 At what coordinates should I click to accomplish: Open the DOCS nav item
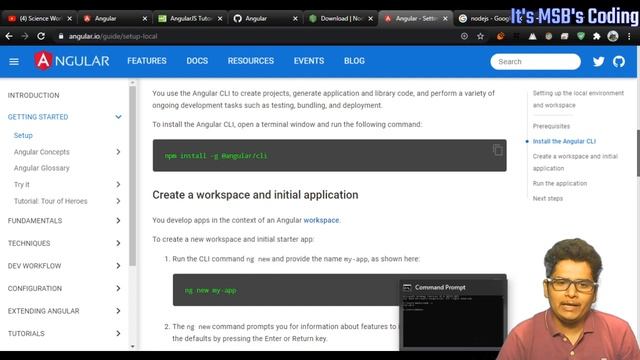197,61
